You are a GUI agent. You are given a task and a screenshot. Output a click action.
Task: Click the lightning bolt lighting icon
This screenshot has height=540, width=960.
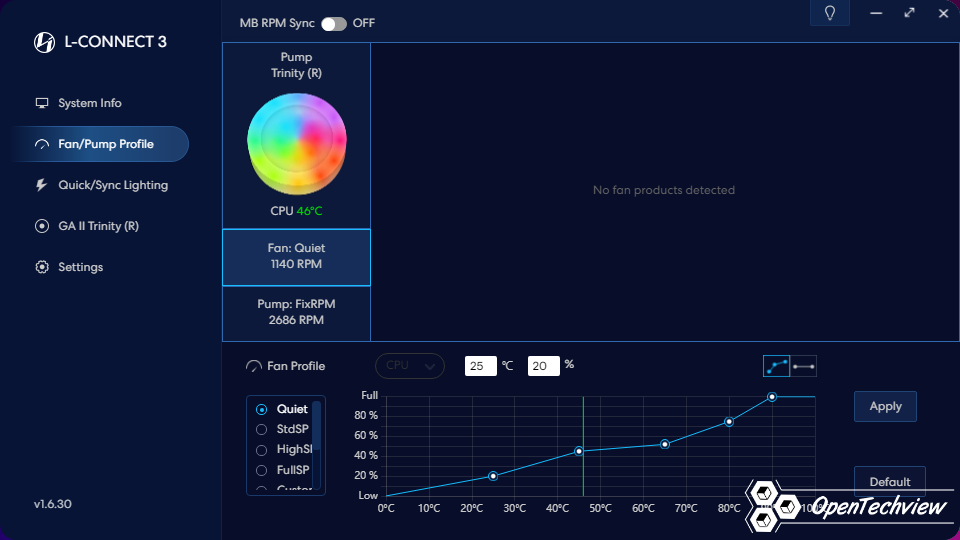[x=41, y=185]
